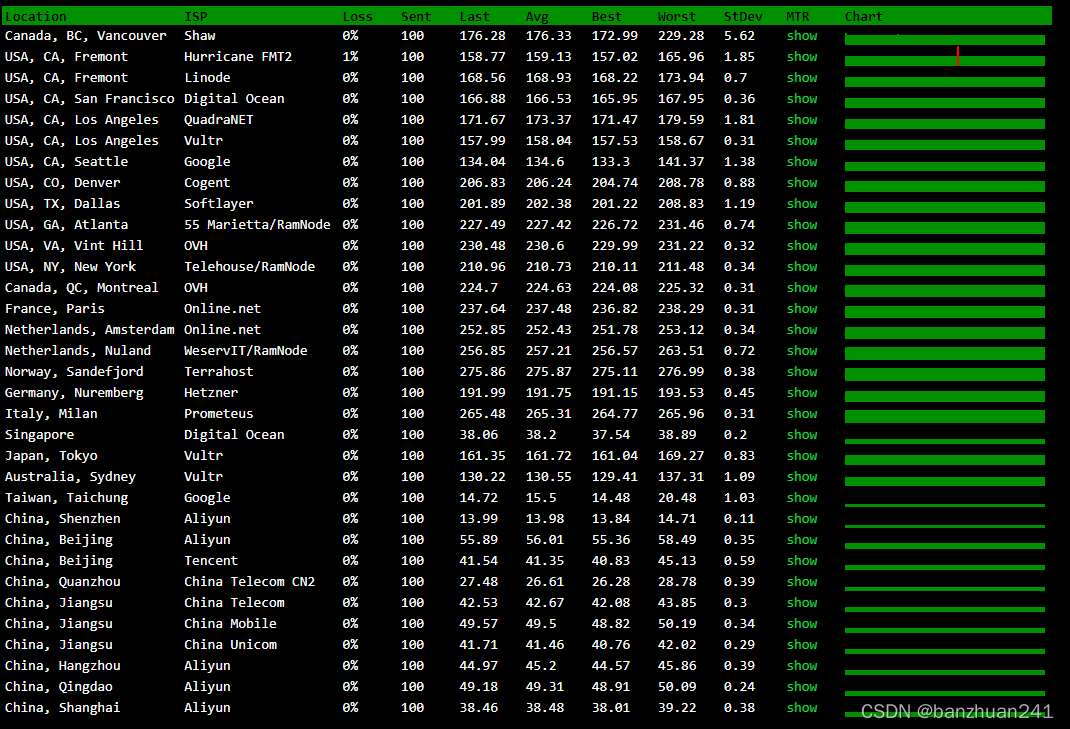Open MTR show link for Vancouver Shaw
This screenshot has width=1070, height=729.
[x=802, y=35]
